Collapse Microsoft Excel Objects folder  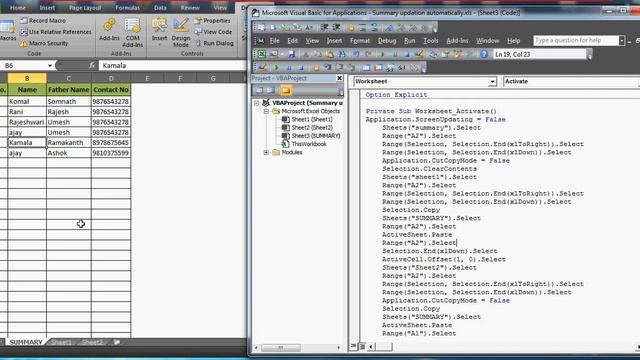click(266, 111)
